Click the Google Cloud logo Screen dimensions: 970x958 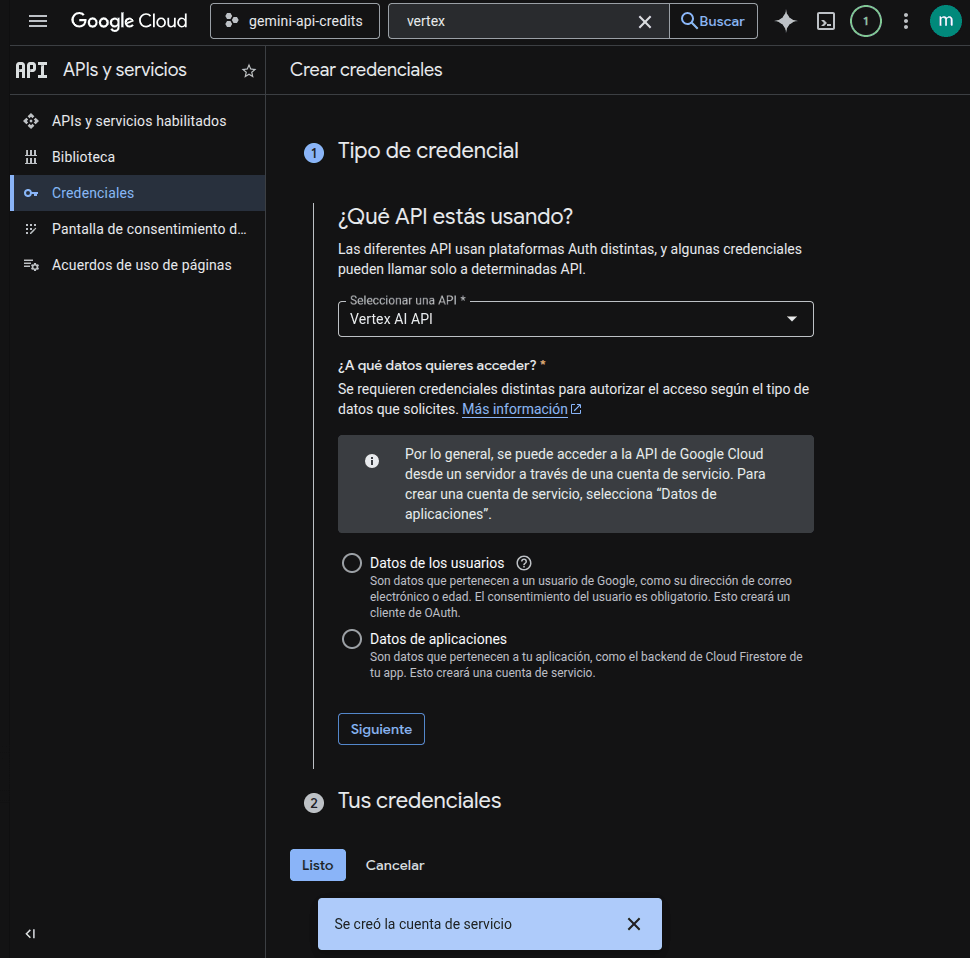pyautogui.click(x=129, y=21)
